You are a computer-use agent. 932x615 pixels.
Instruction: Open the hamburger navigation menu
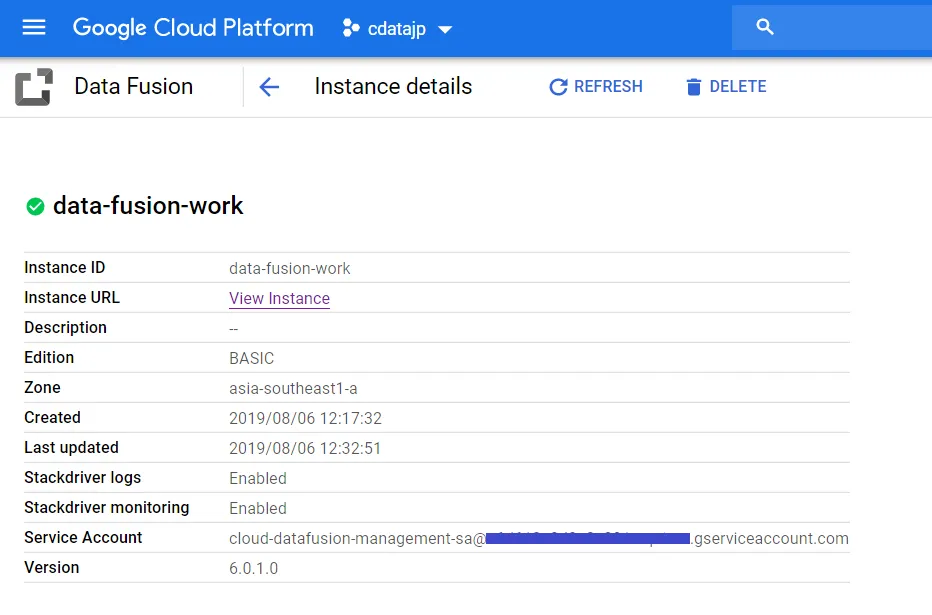tap(34, 28)
